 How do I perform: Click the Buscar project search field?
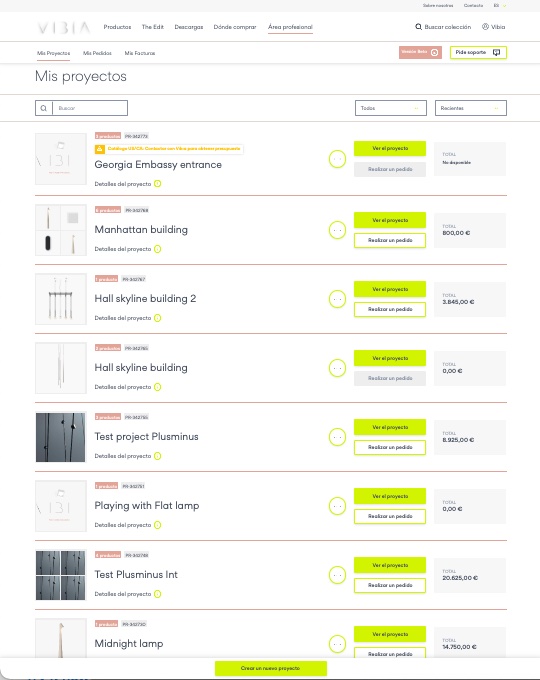click(x=90, y=108)
